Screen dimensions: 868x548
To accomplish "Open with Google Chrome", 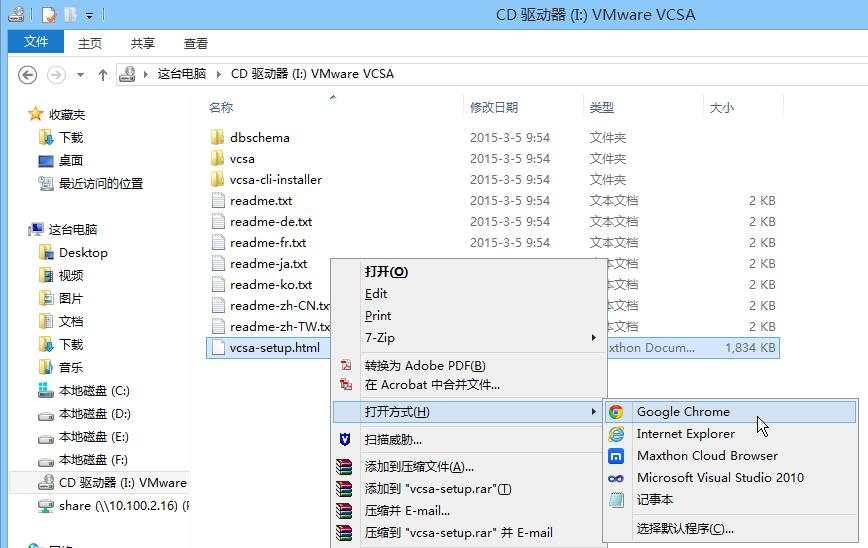I will tap(730, 412).
